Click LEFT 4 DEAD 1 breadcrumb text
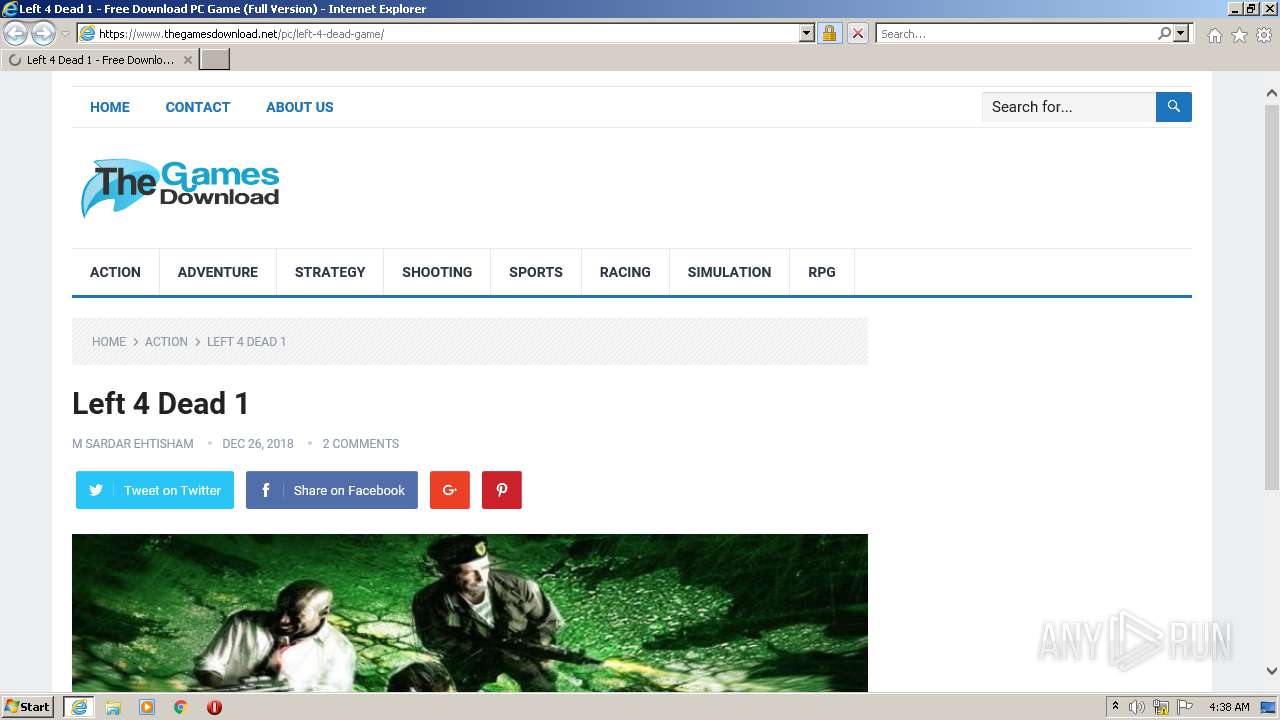Screen dimensions: 1280x720 coord(247,342)
